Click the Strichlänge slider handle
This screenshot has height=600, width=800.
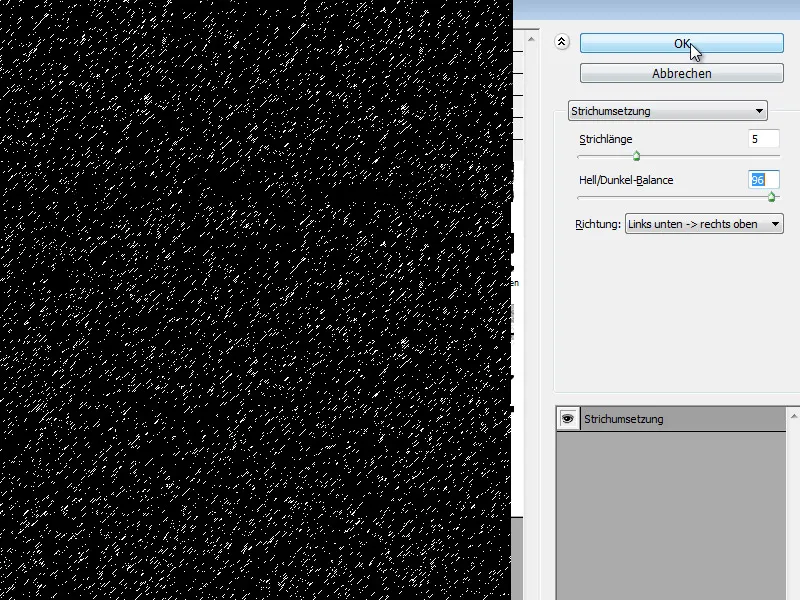(636, 156)
